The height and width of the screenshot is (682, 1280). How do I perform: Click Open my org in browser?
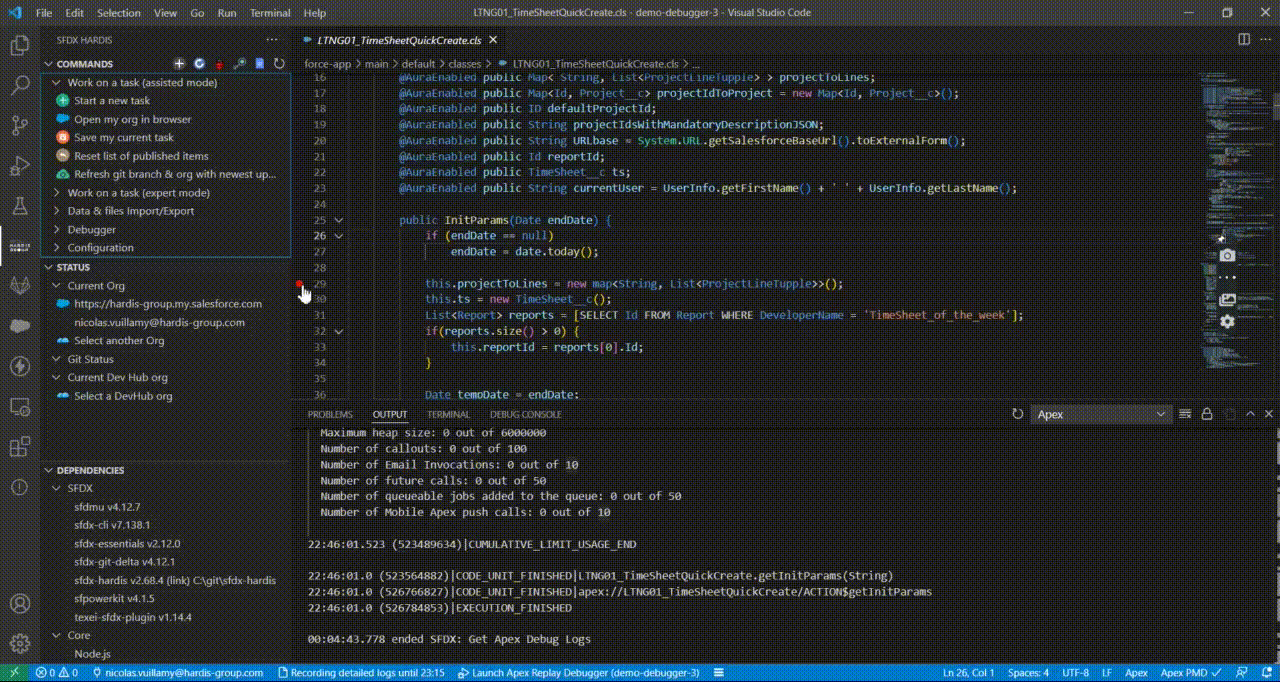[x=132, y=119]
